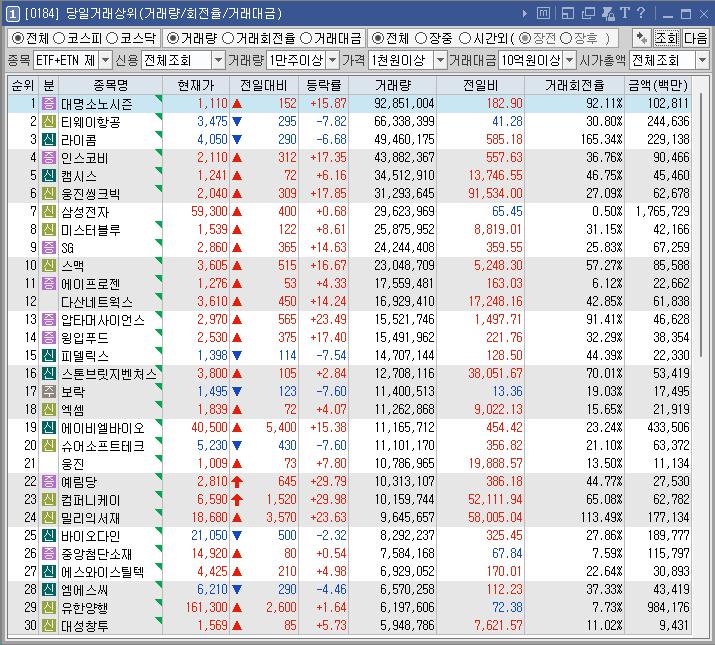This screenshot has width=715, height=645.
Task: Click the 증 badge beside 대명소노시즌
Action: click(x=49, y=104)
